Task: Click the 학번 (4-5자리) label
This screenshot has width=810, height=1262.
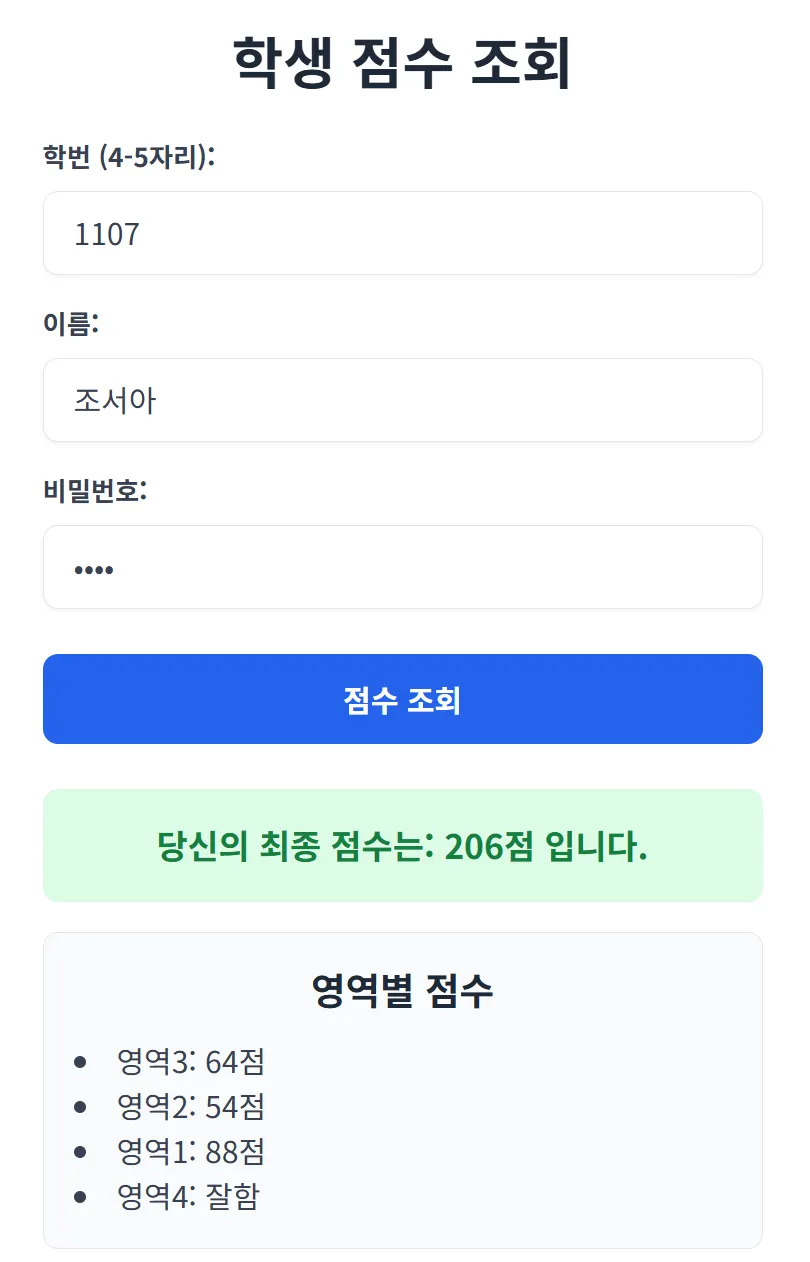Action: (129, 157)
